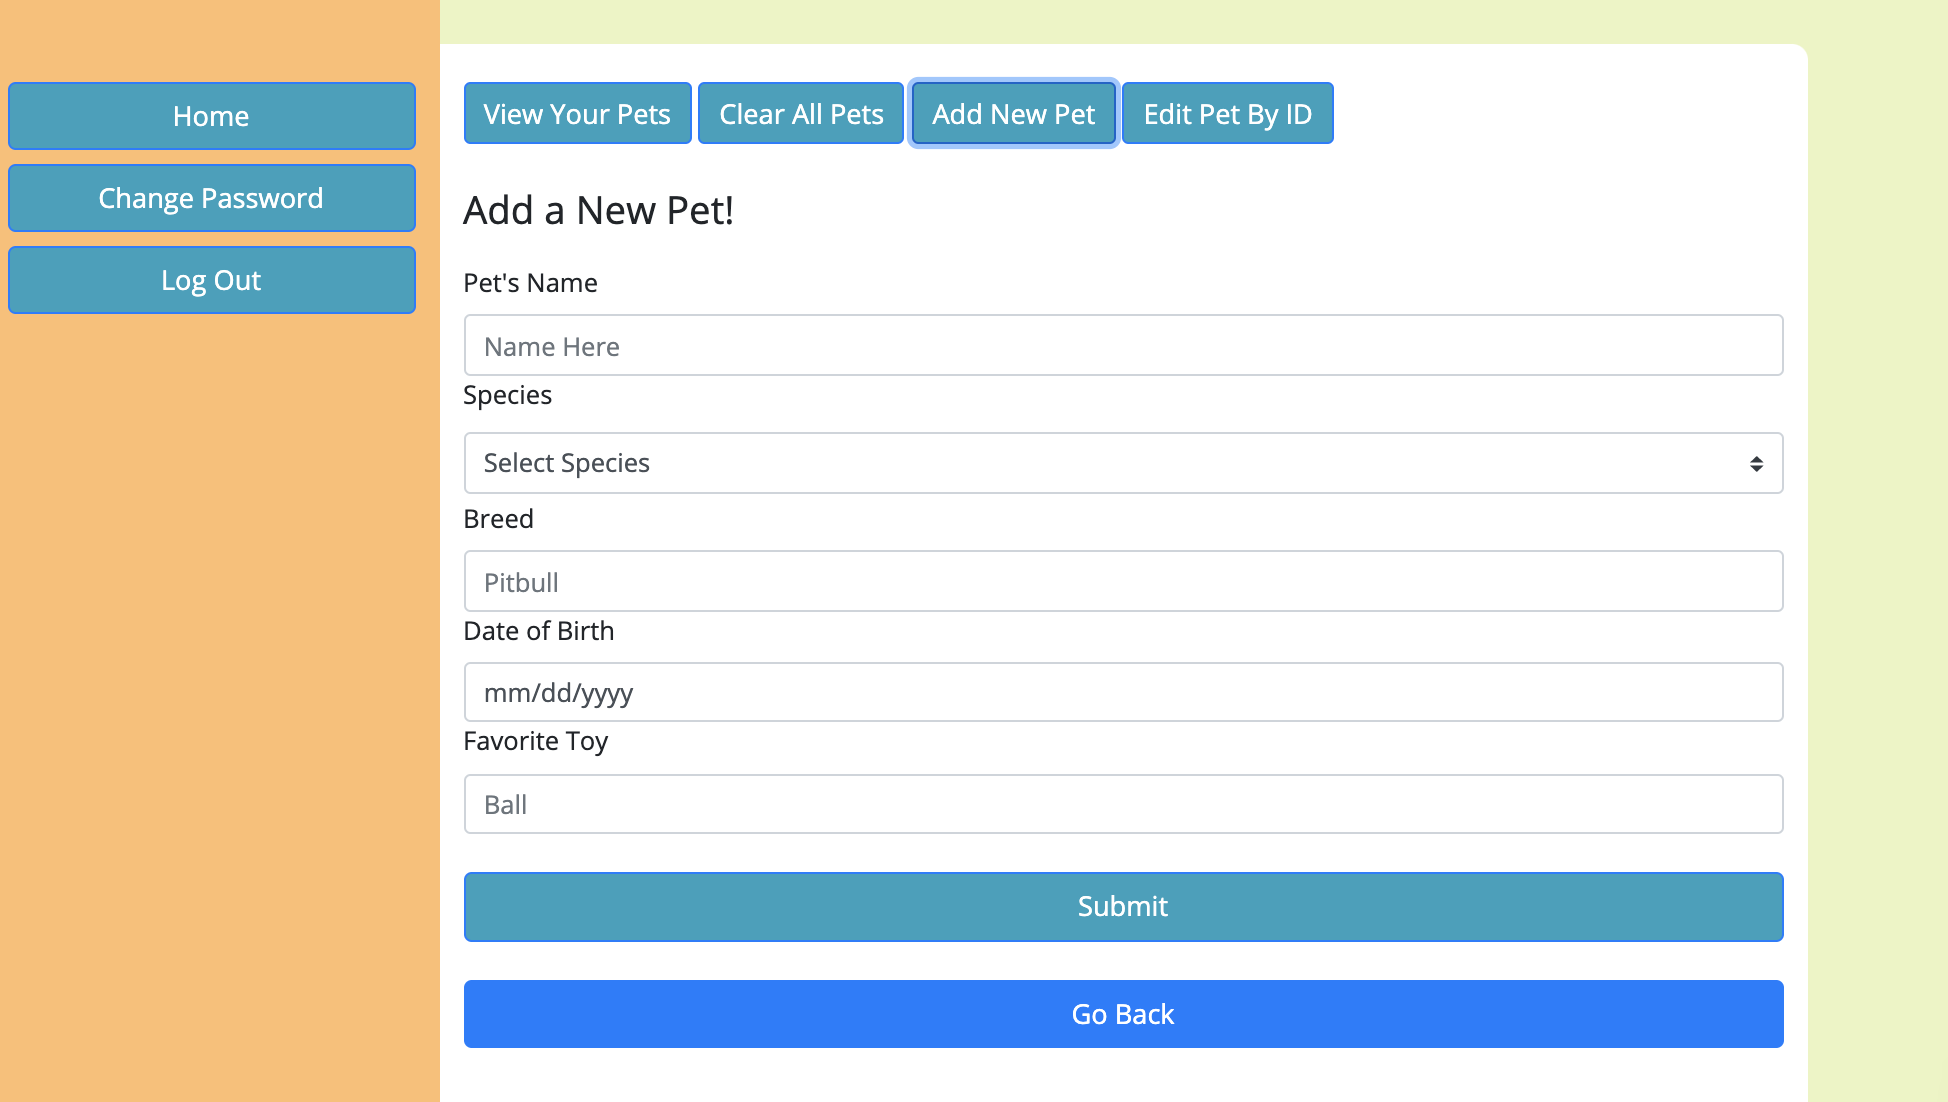The height and width of the screenshot is (1102, 1948).
Task: Click the Submit button
Action: click(1122, 906)
